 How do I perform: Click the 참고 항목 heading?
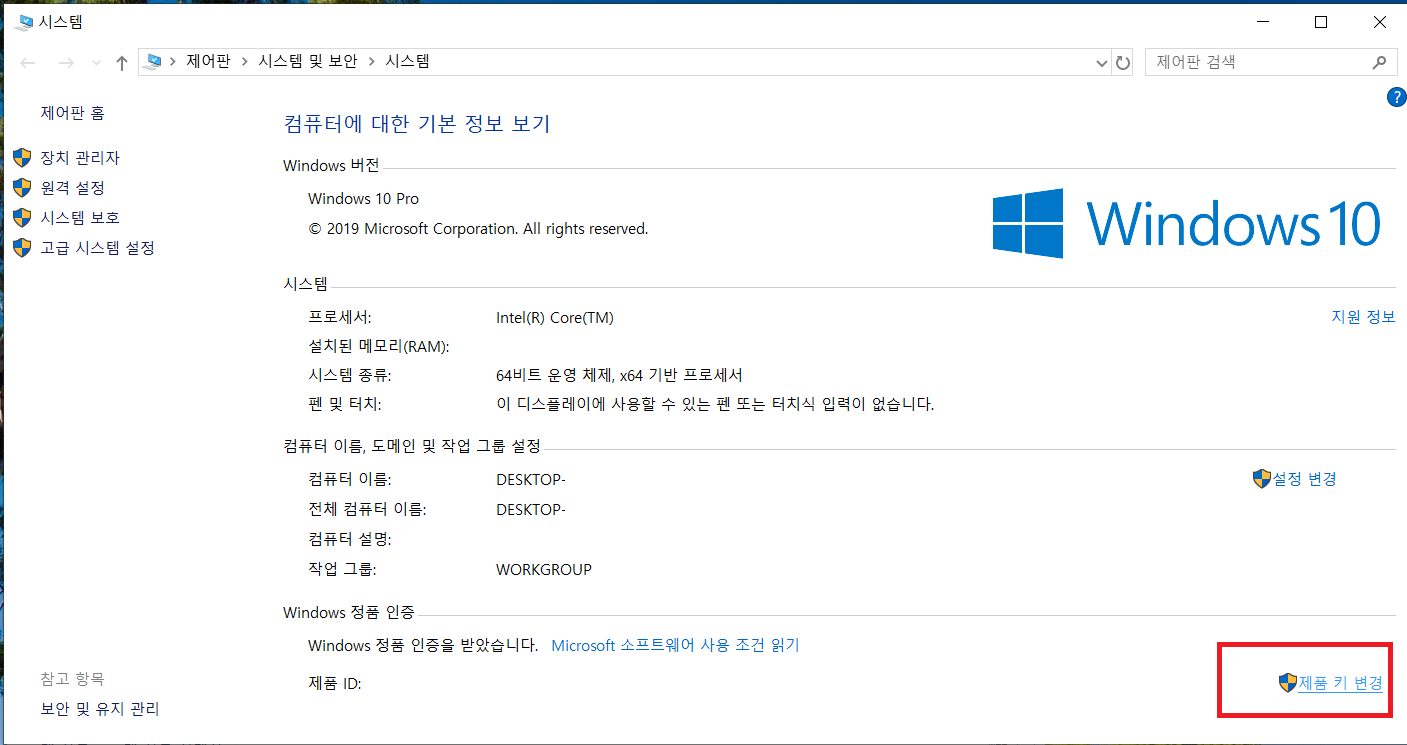click(72, 679)
